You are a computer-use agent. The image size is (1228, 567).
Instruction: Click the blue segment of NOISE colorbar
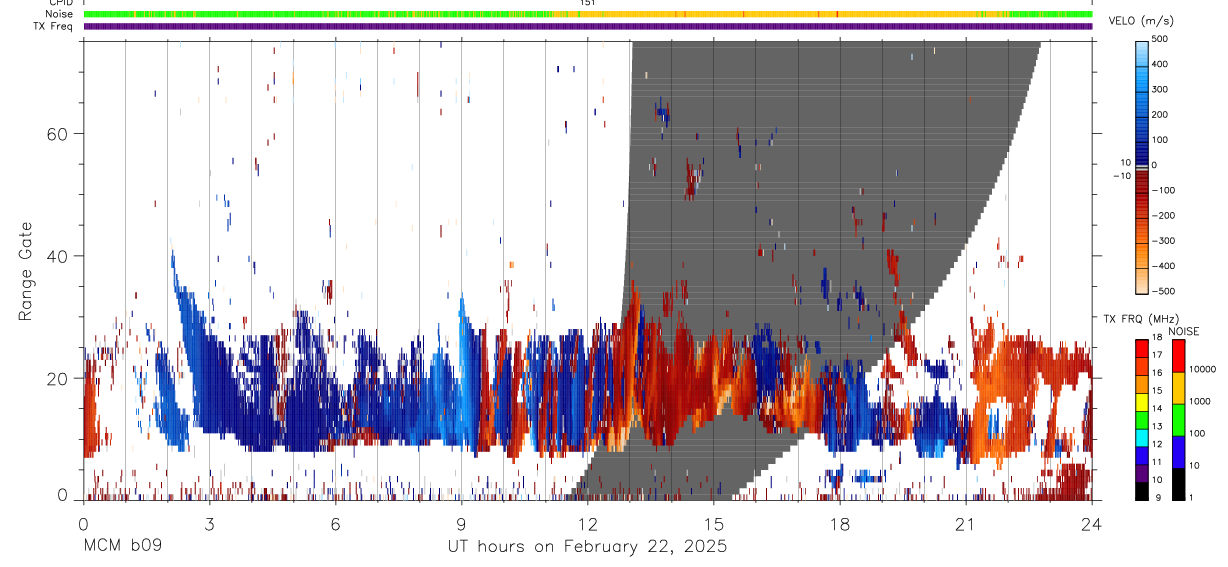(x=1177, y=450)
